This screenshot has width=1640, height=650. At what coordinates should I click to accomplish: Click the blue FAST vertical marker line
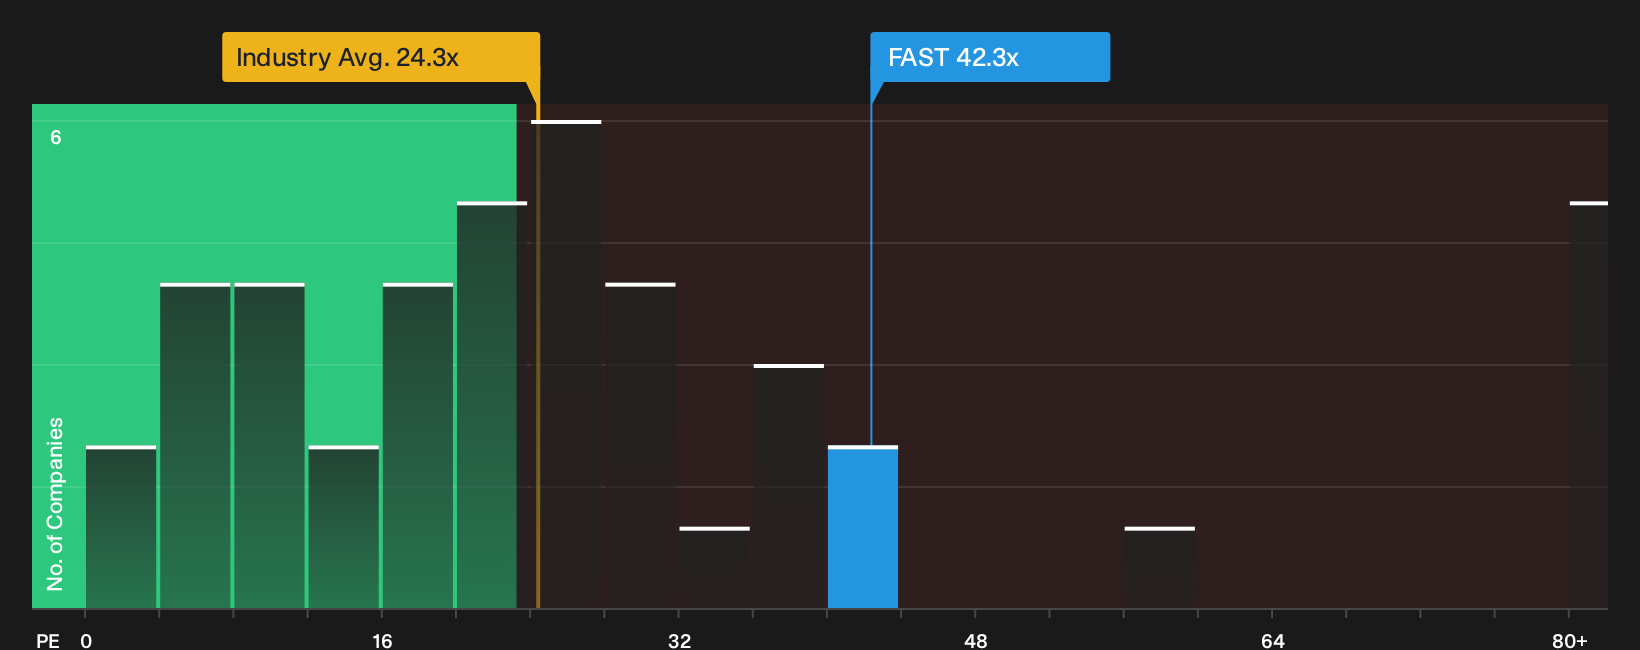click(871, 275)
